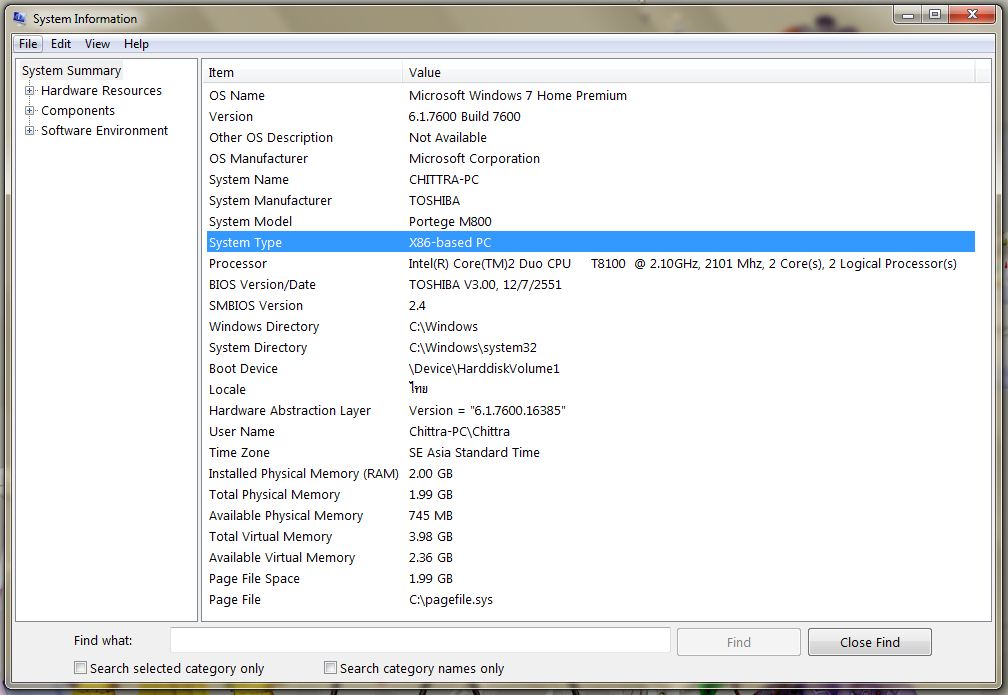
Task: Select the Total Virtual Memory row
Action: 591,536
